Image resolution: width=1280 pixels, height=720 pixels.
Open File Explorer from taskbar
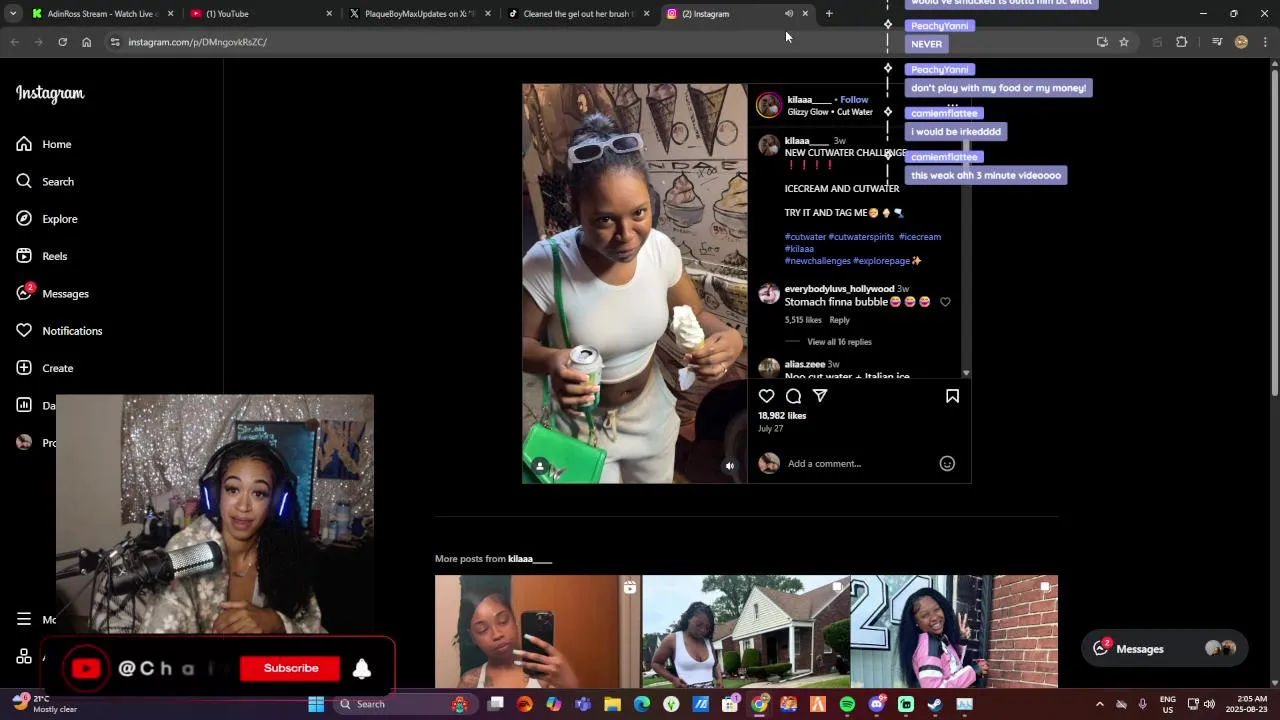[x=612, y=704]
